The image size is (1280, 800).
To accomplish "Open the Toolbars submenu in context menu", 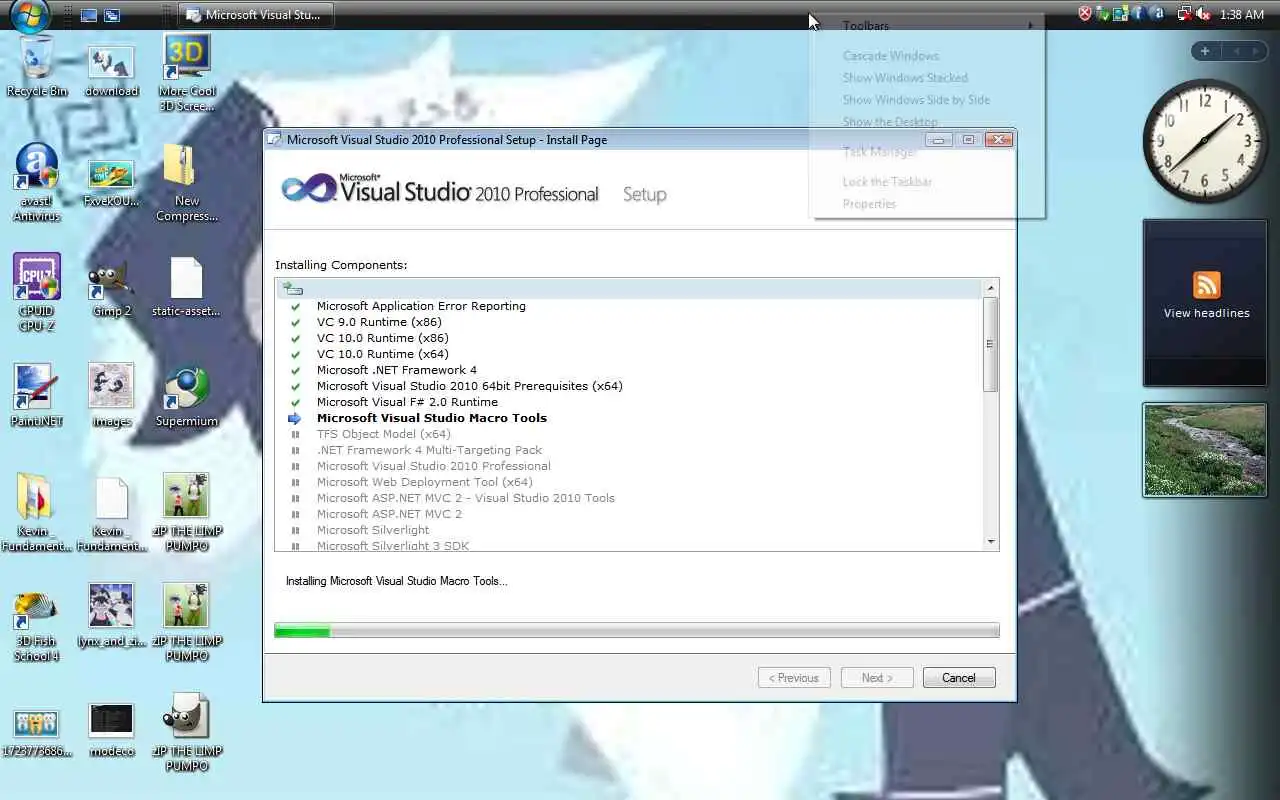I will click(927, 26).
